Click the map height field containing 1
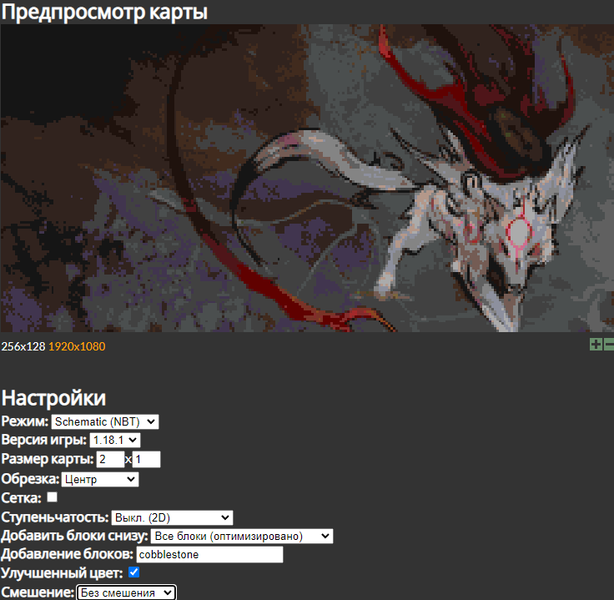The image size is (614, 600). 146,459
